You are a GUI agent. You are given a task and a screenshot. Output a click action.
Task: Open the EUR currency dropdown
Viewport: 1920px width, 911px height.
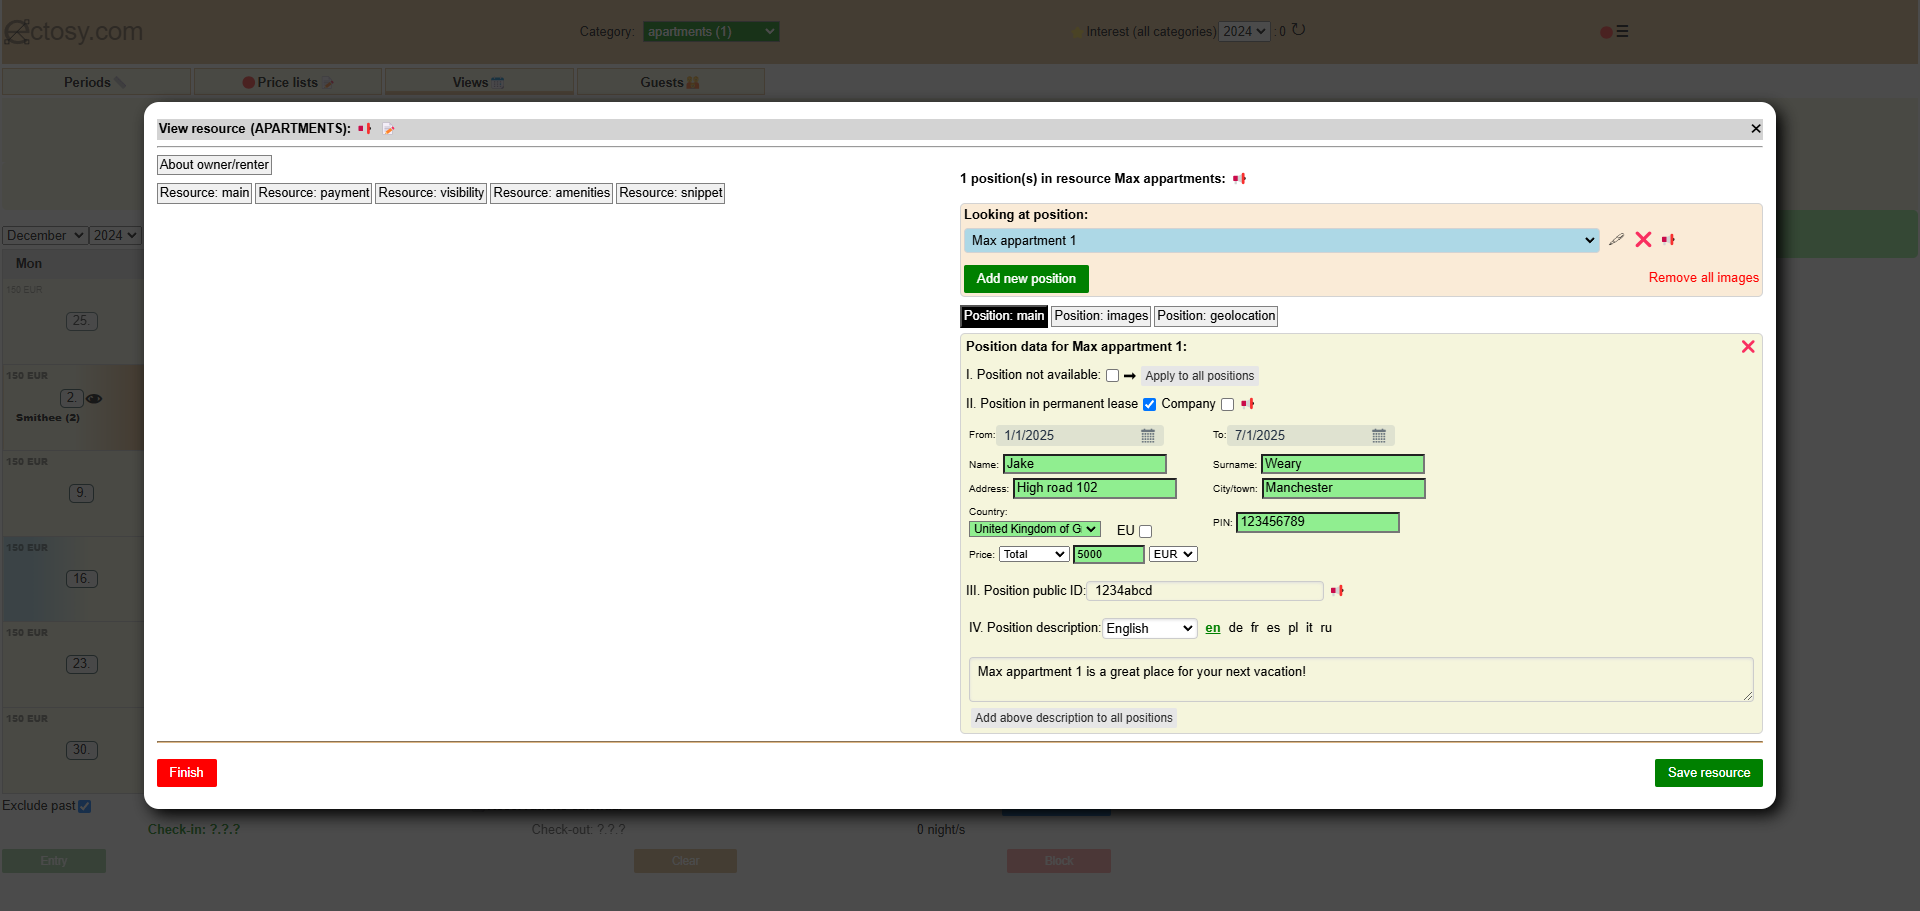(1172, 555)
